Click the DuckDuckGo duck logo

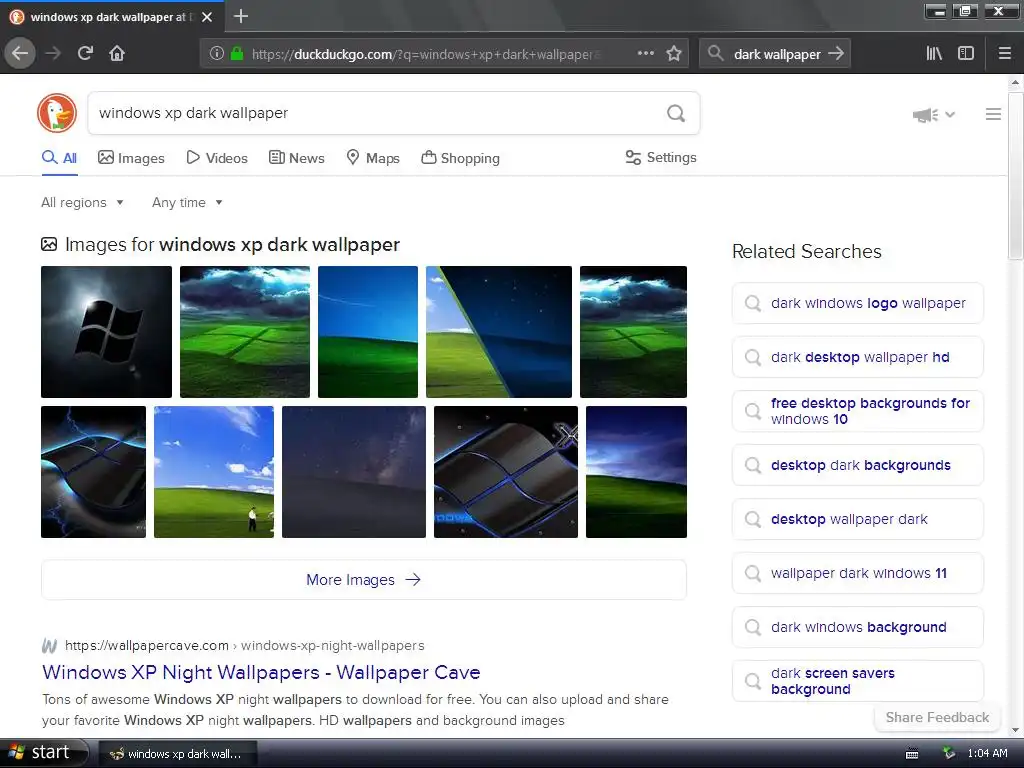[x=57, y=113]
